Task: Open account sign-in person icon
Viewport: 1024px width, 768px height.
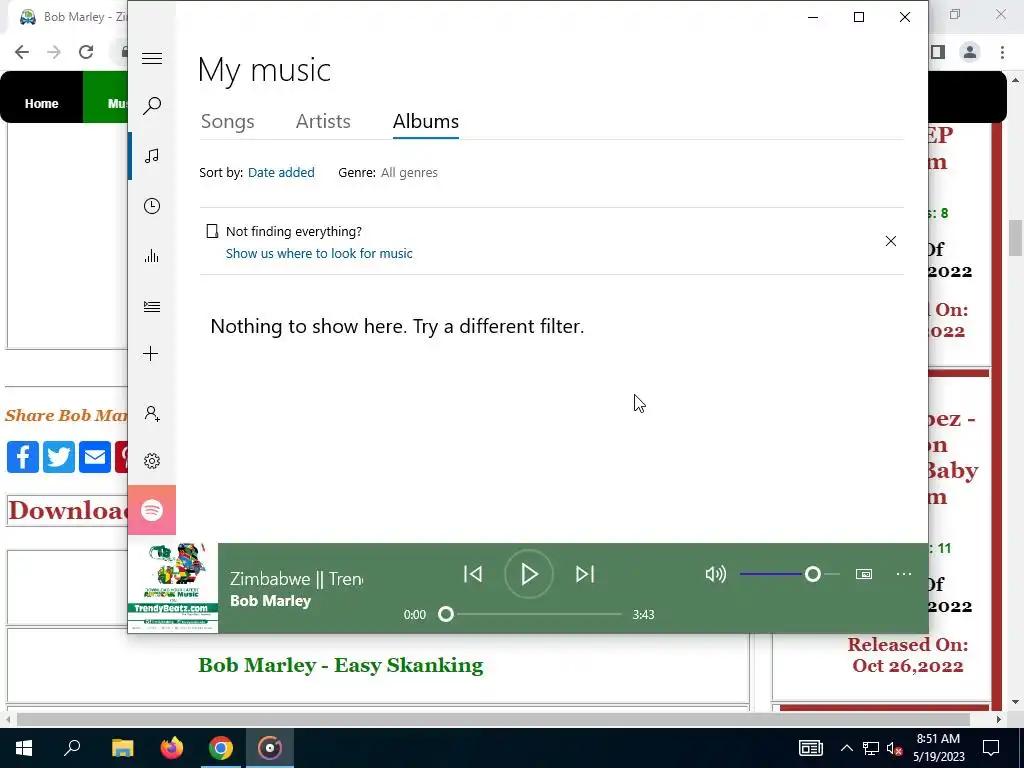Action: click(152, 413)
